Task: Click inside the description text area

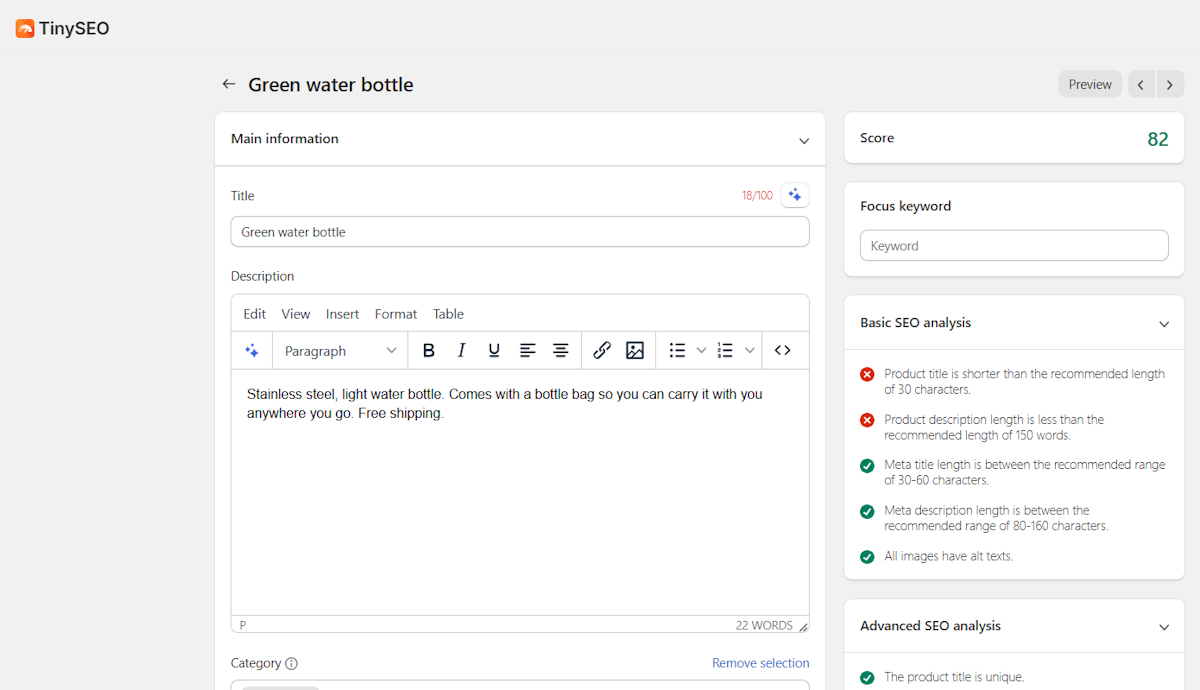Action: (520, 492)
